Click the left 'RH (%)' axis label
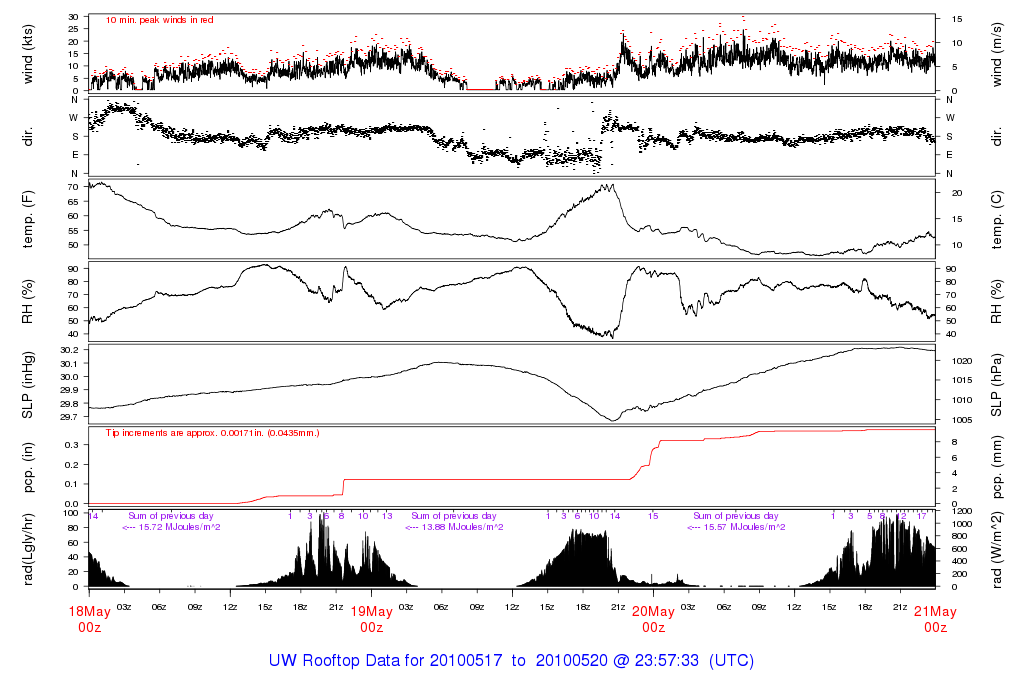 pyautogui.click(x=27, y=302)
